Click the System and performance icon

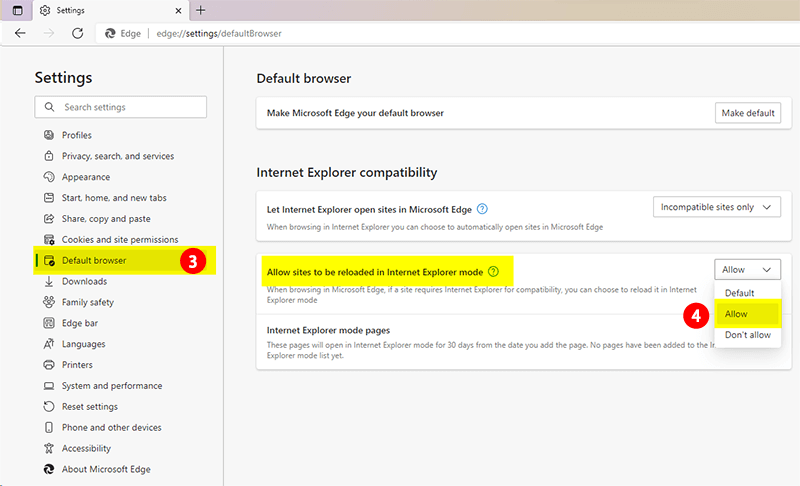pyautogui.click(x=49, y=386)
